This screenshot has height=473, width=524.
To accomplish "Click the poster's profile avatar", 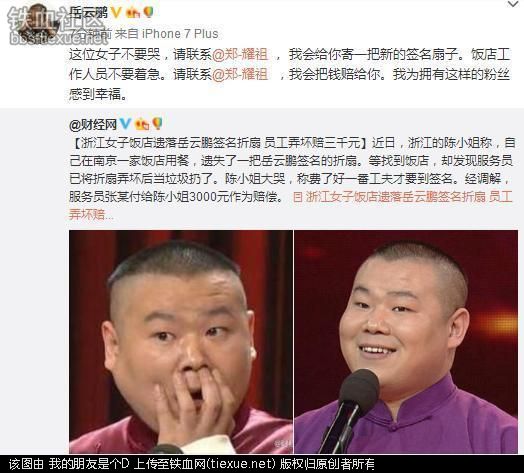I will (x=37, y=23).
